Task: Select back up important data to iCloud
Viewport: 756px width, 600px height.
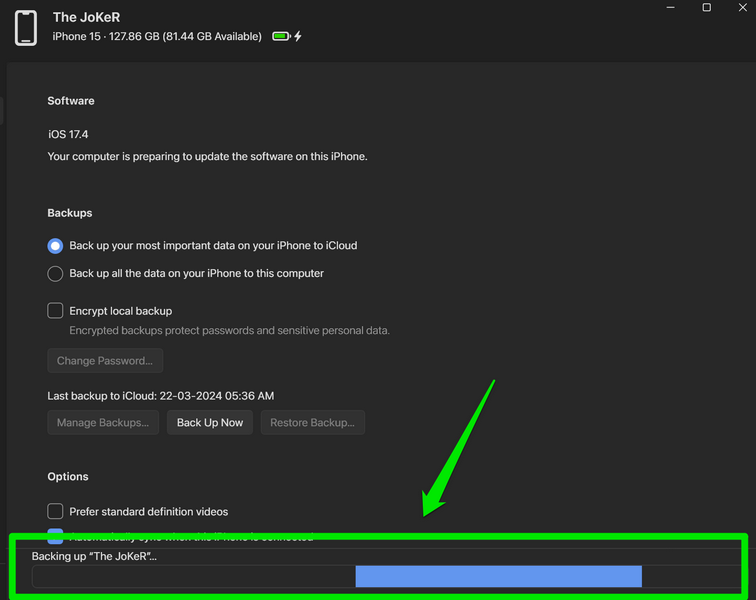Action: pyautogui.click(x=56, y=246)
